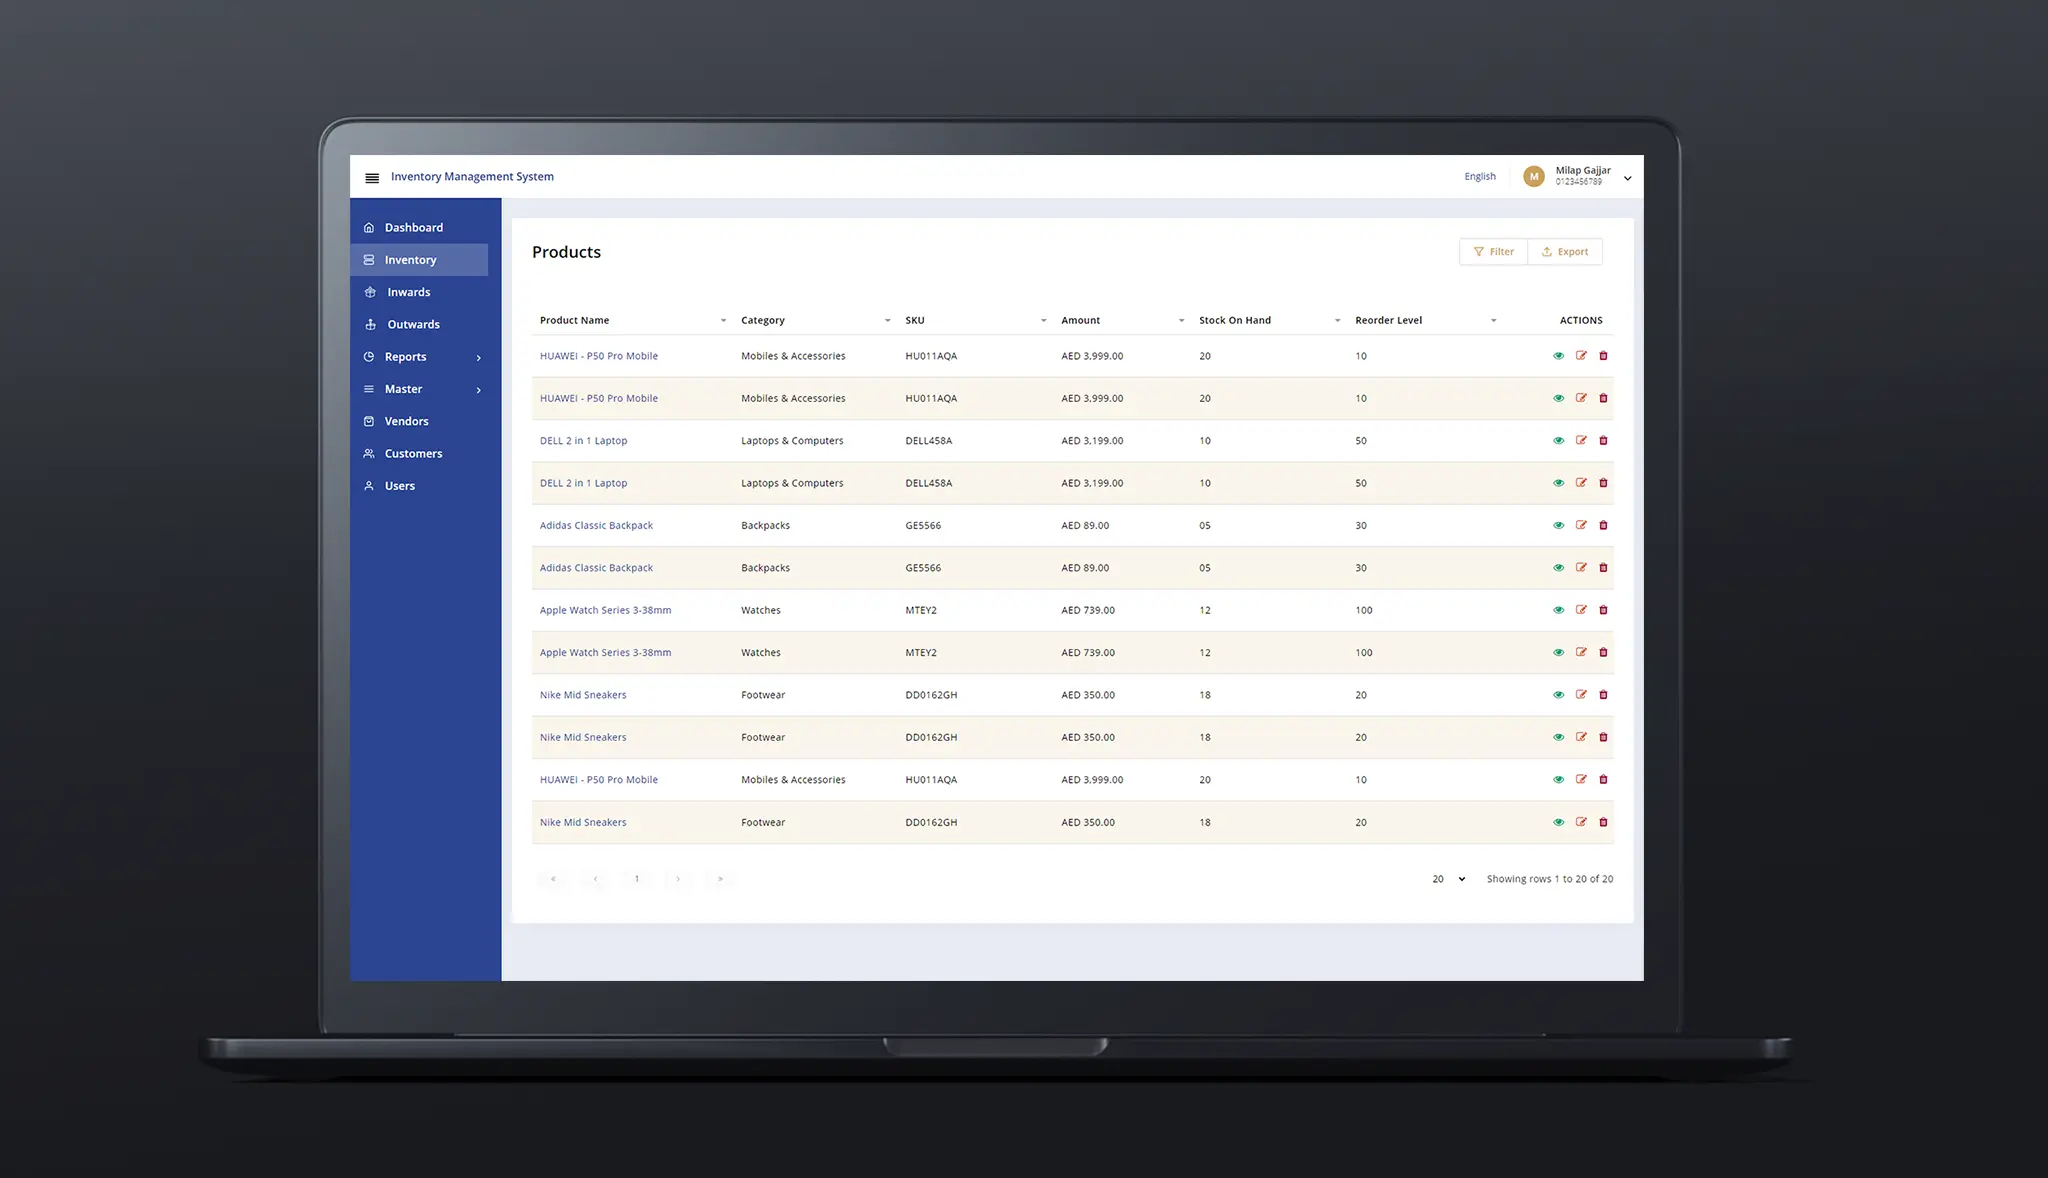
Task: Click the edit icon for Apple Watch Series 3-38mm
Action: click(x=1581, y=609)
